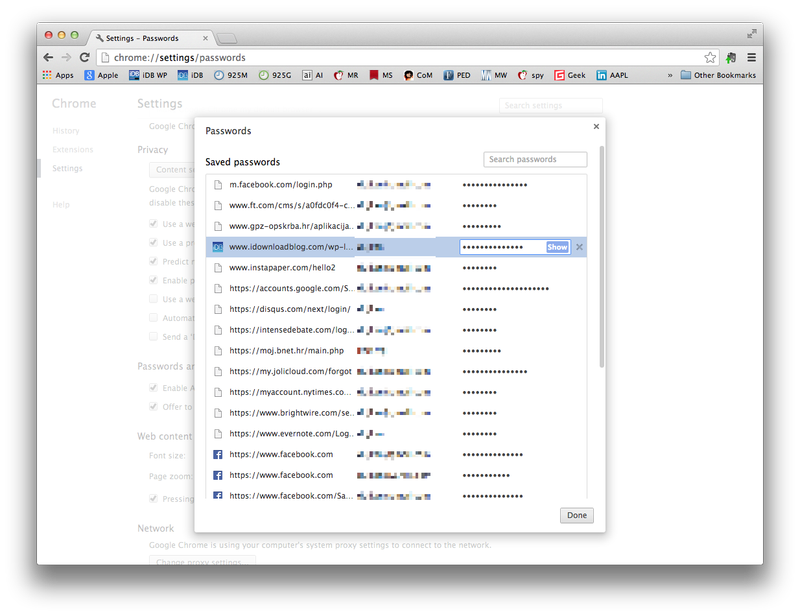Select the disqus.com/next/login row

tap(396, 309)
